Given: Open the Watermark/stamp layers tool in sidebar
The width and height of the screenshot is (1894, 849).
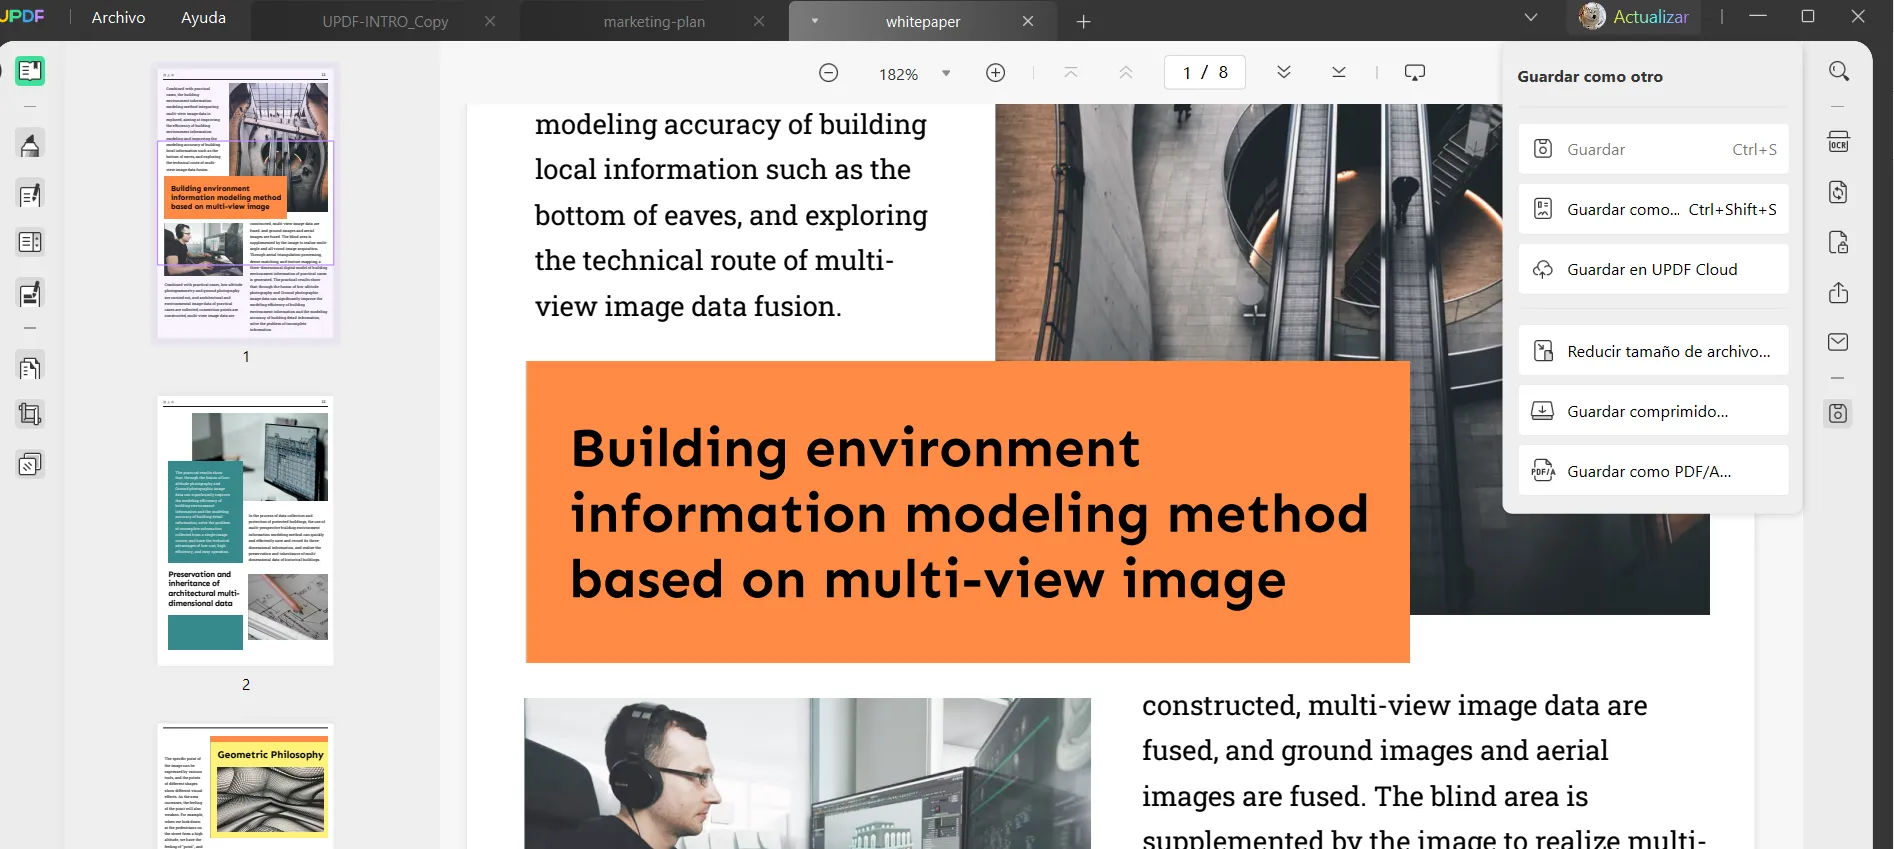Looking at the screenshot, I should 30,464.
